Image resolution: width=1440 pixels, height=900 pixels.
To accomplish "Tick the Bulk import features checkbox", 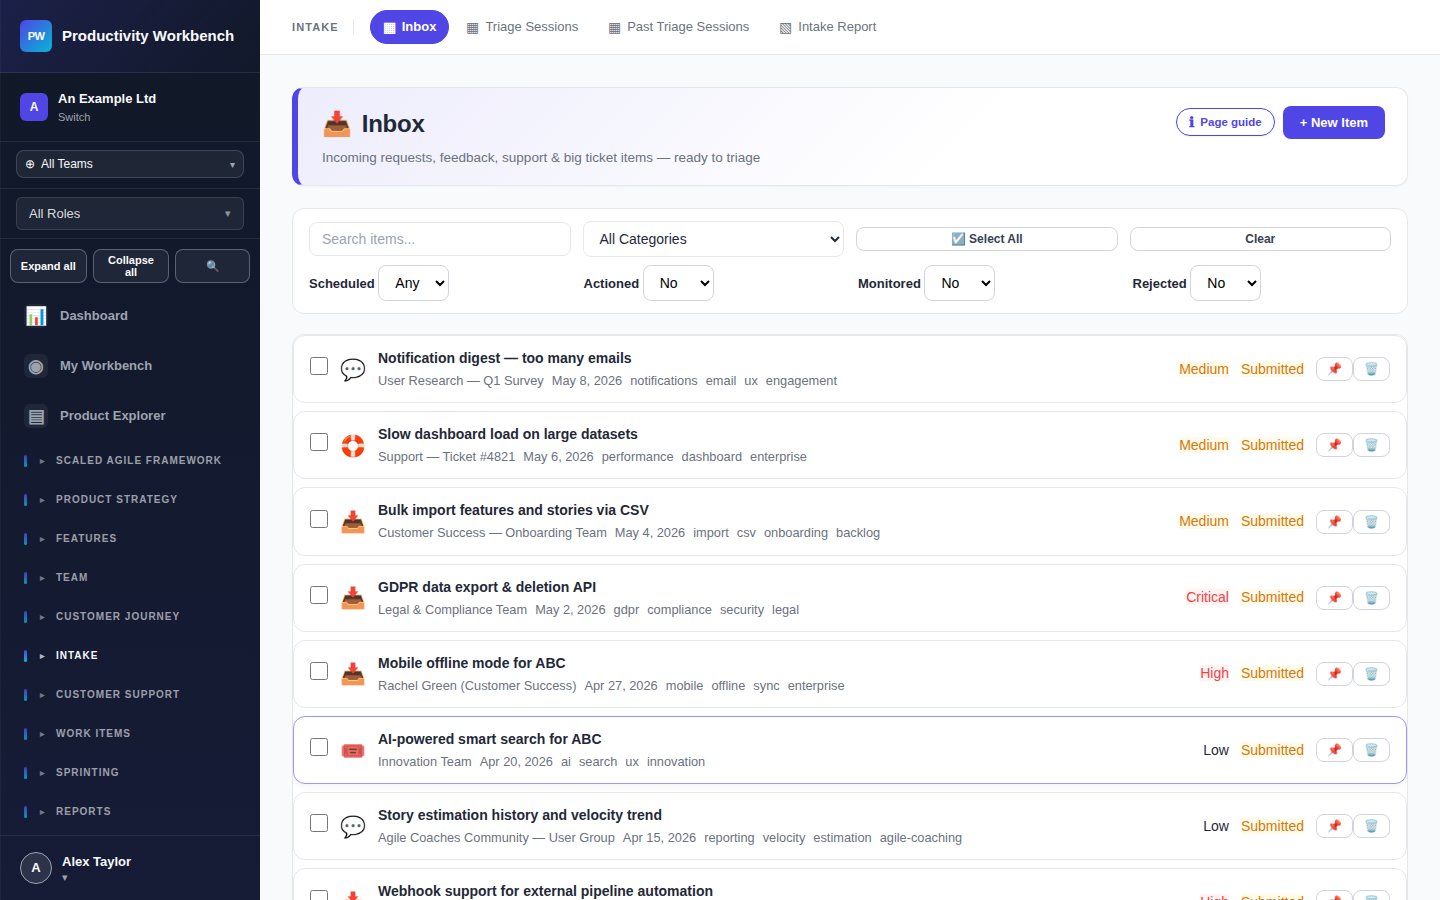I will (x=319, y=519).
